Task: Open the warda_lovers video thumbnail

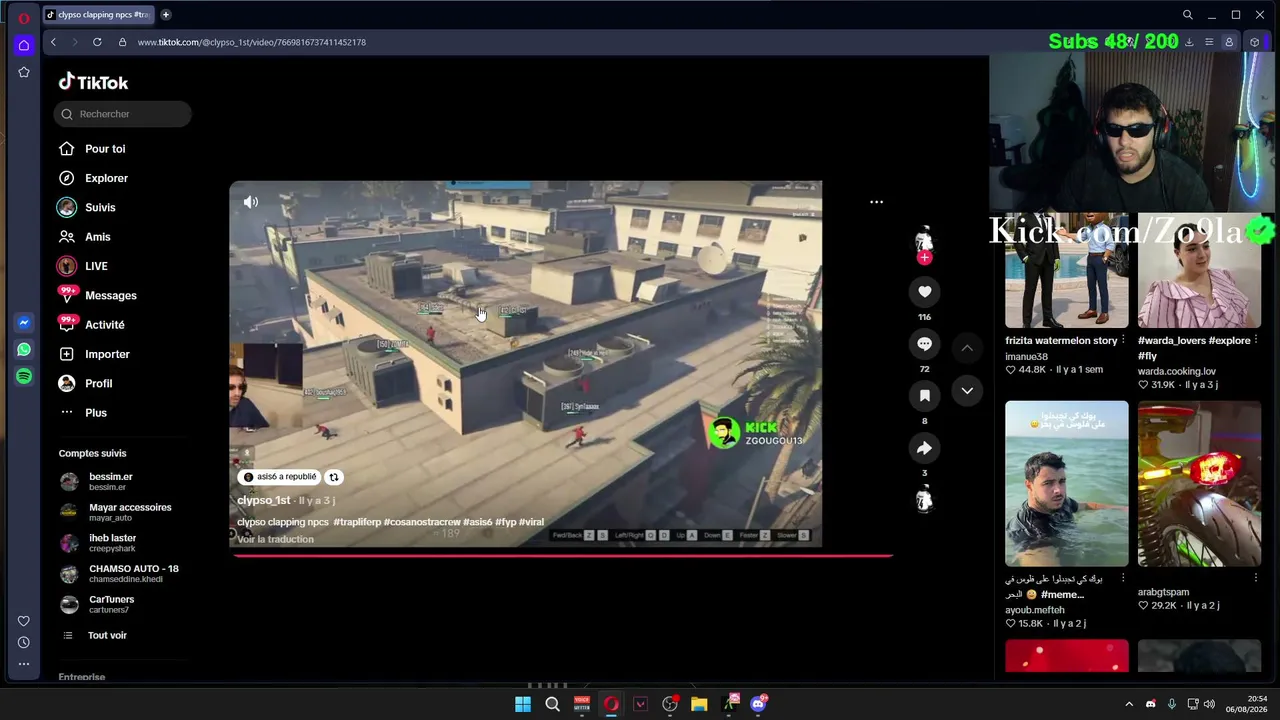Action: 1199,270
